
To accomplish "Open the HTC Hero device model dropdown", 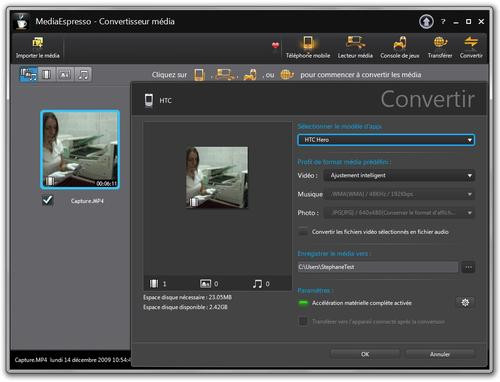I will (386, 140).
